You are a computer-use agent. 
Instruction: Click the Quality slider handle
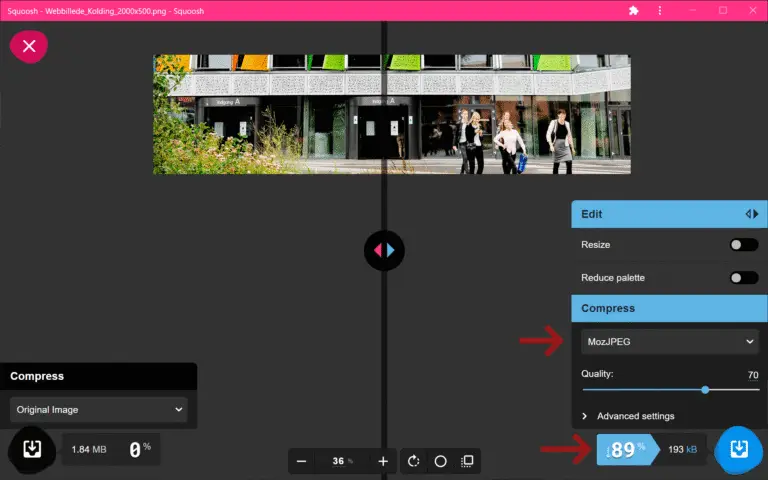(705, 389)
